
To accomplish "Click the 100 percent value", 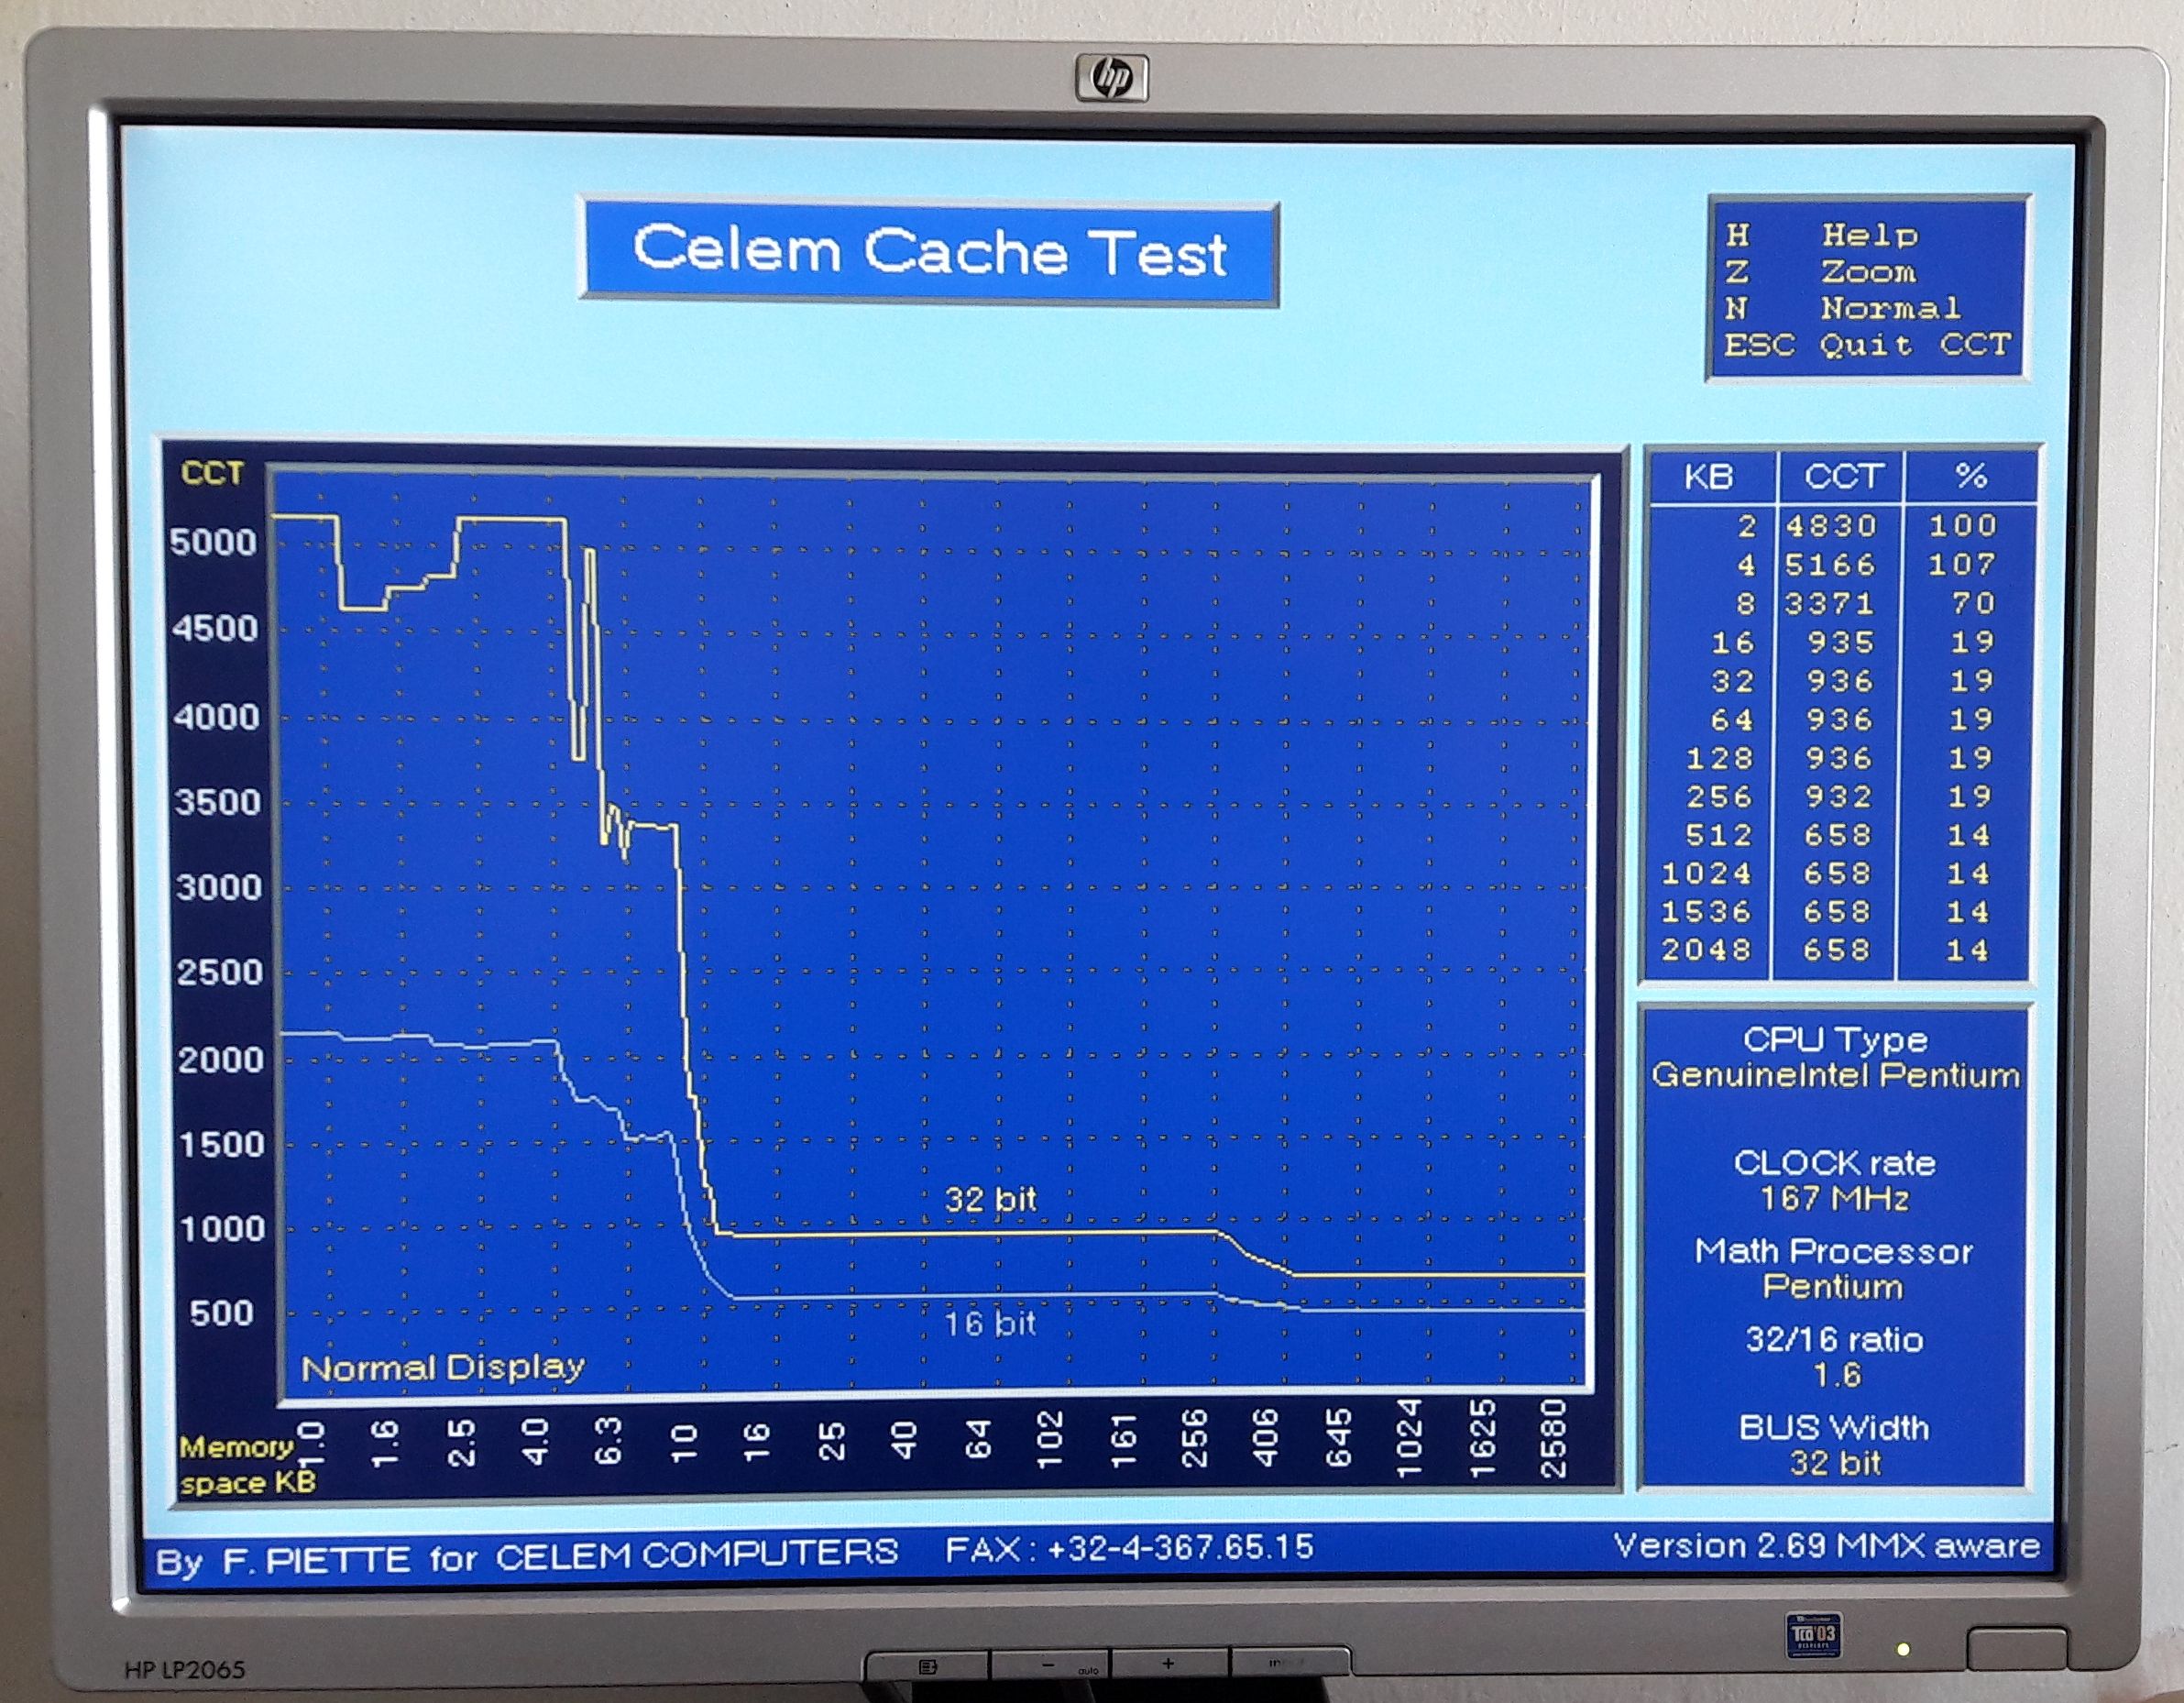I will tap(1962, 525).
